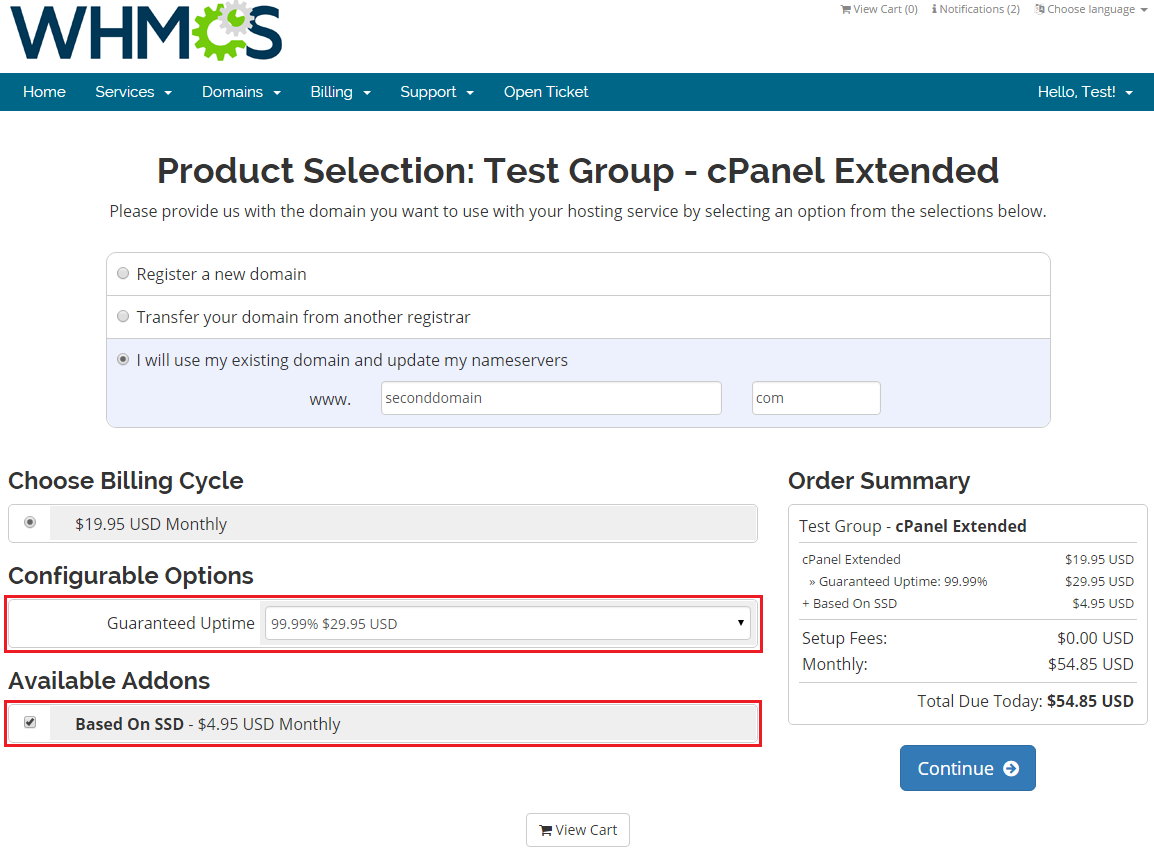Click Based On SSD in Order Summary
1154x858 pixels.
click(849, 603)
